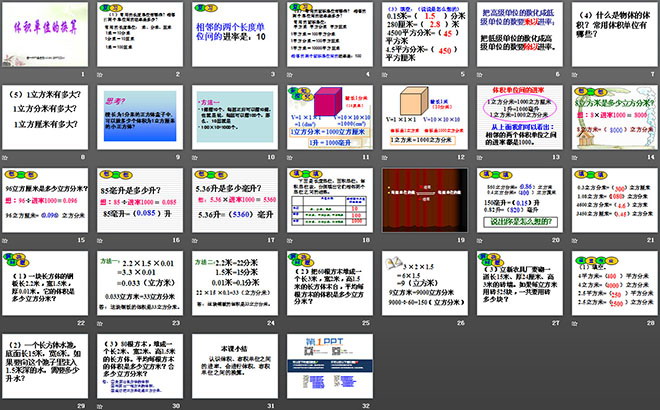Viewport: 660px width, 410px height.
Task: Click the animation star under slide 16
Action: [x=100, y=240]
